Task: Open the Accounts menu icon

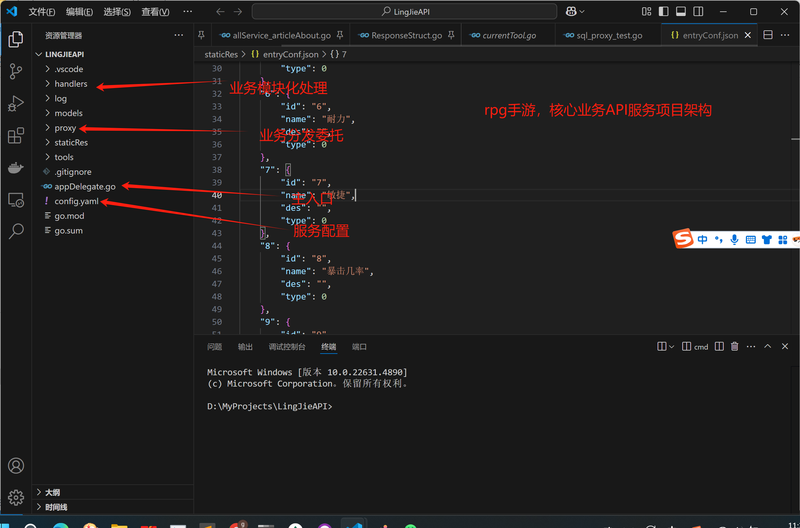Action: coord(16,466)
